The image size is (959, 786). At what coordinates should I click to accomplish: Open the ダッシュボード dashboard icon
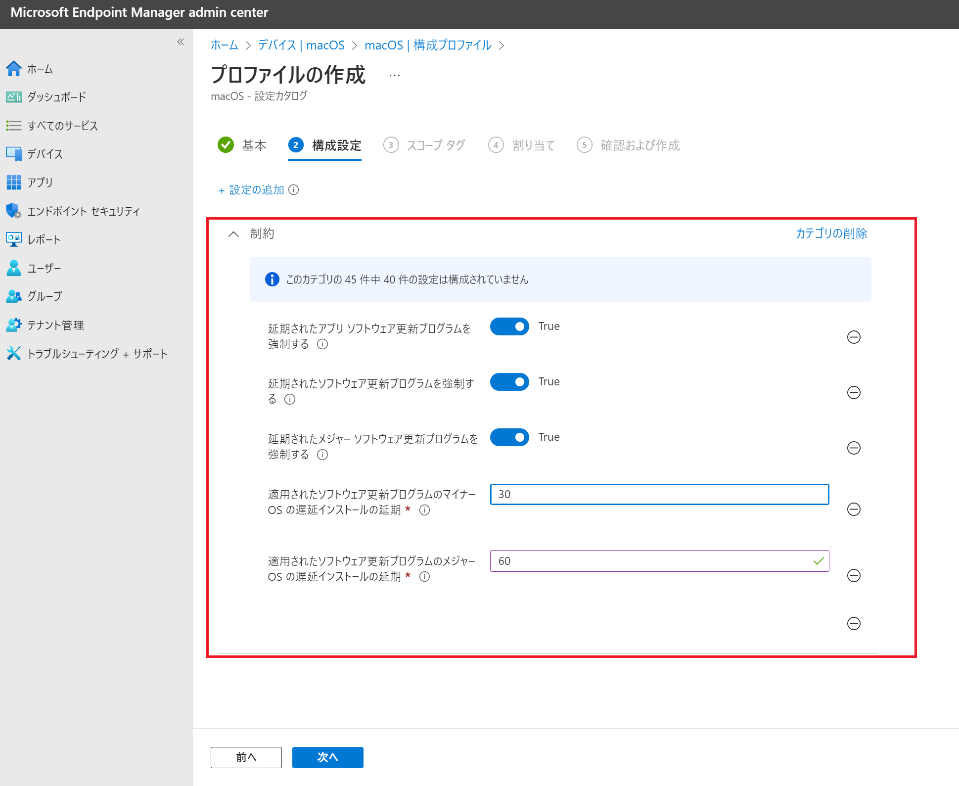click(x=13, y=97)
